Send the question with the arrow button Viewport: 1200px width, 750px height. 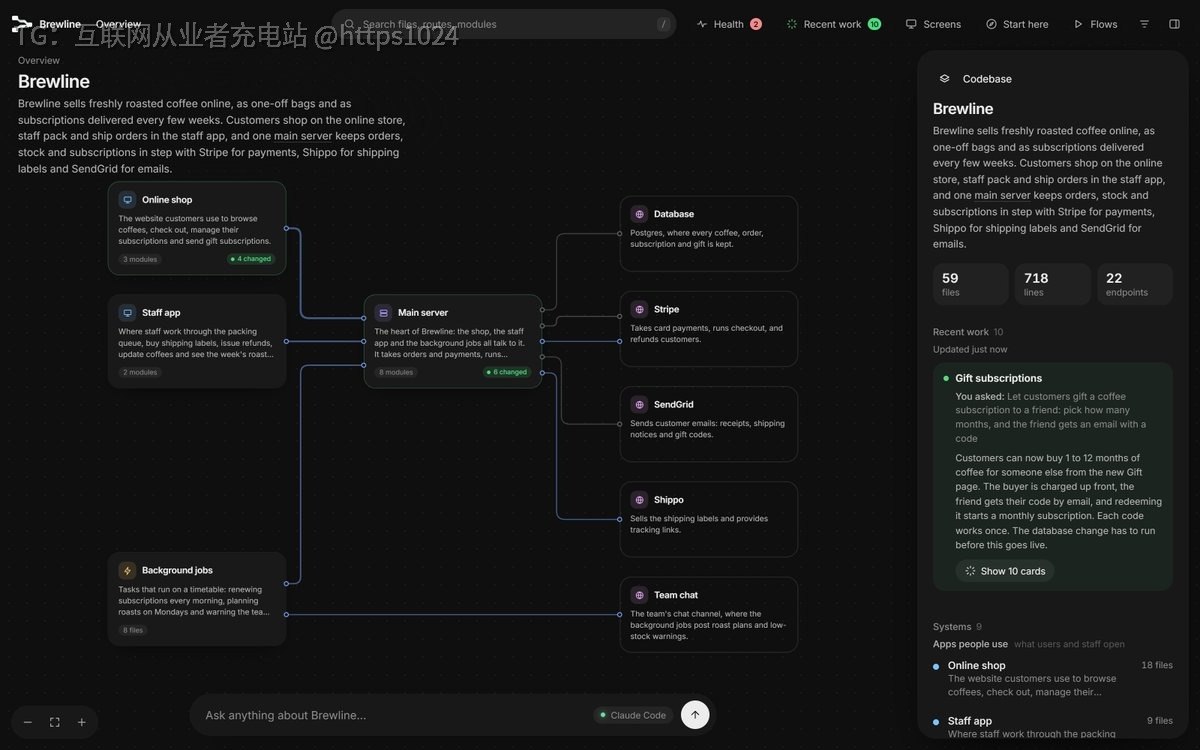coord(695,715)
